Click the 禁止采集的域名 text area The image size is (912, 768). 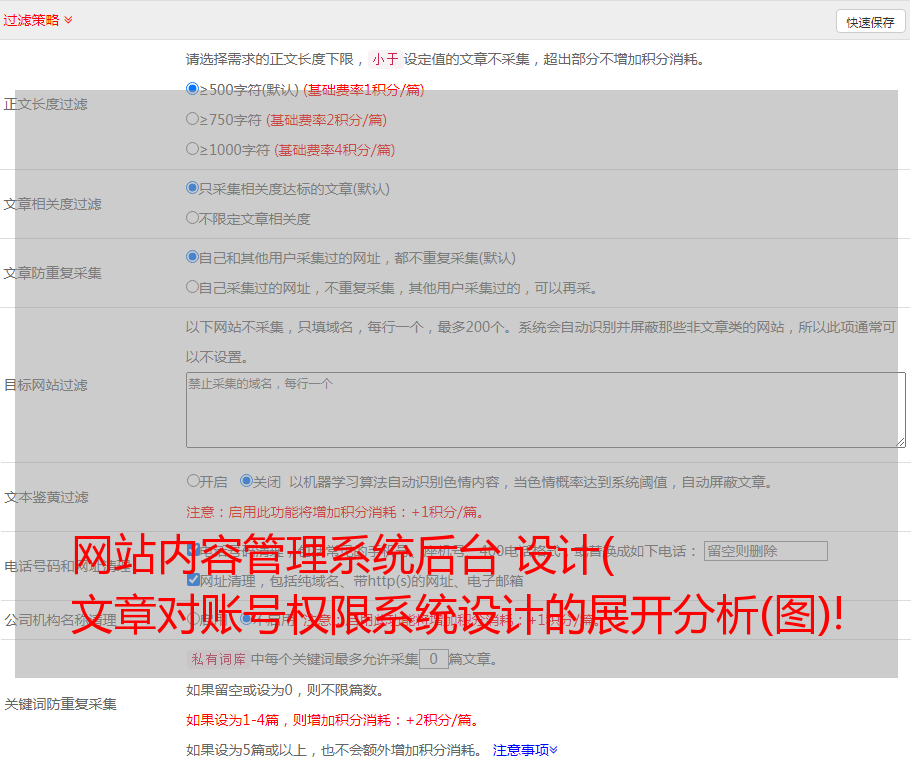(x=545, y=410)
